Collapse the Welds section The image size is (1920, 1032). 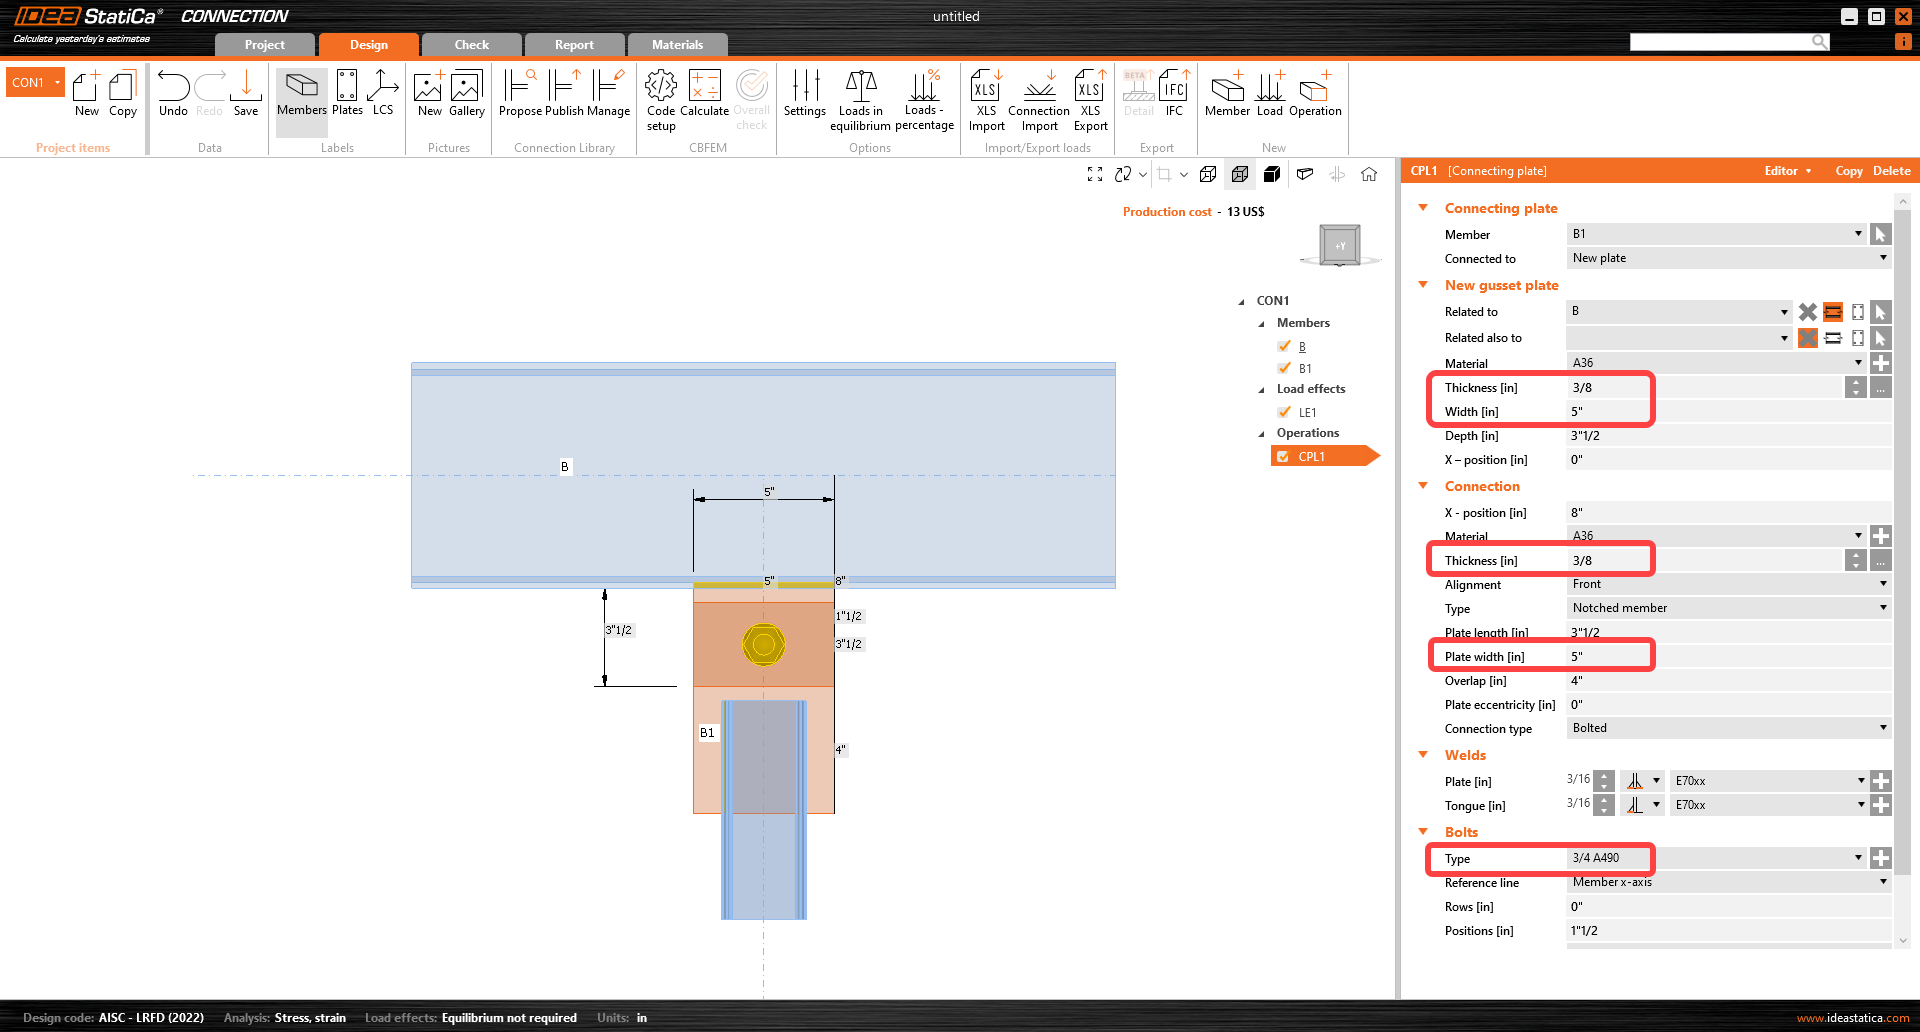[x=1423, y=755]
